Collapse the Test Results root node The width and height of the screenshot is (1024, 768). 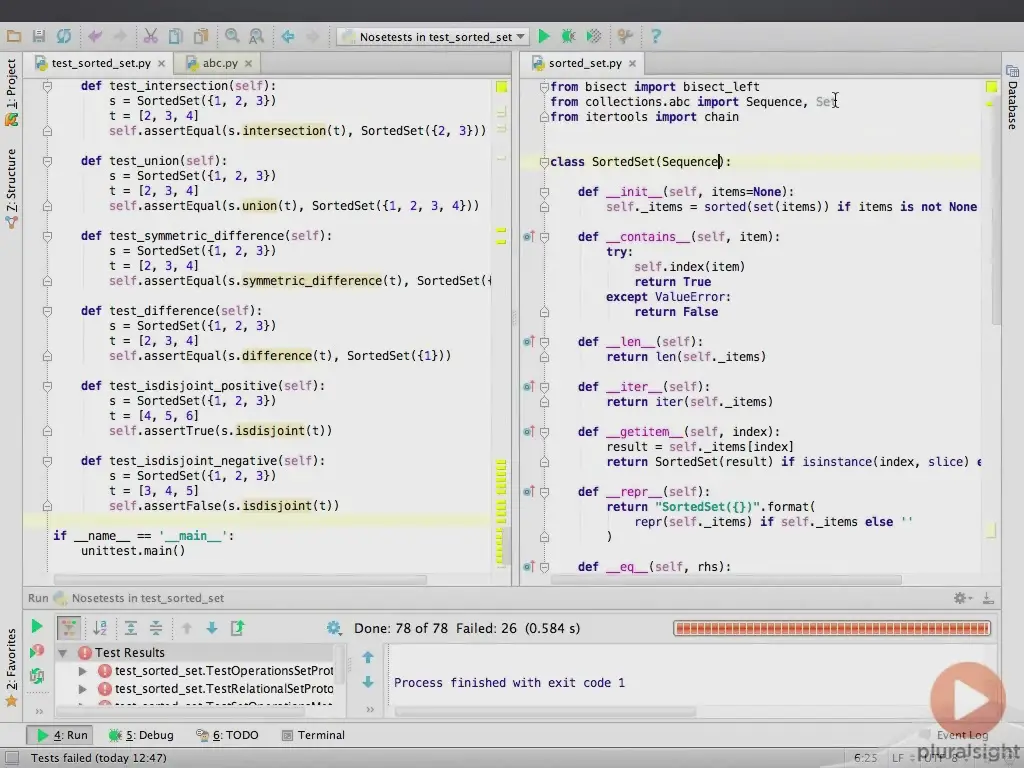(62, 653)
